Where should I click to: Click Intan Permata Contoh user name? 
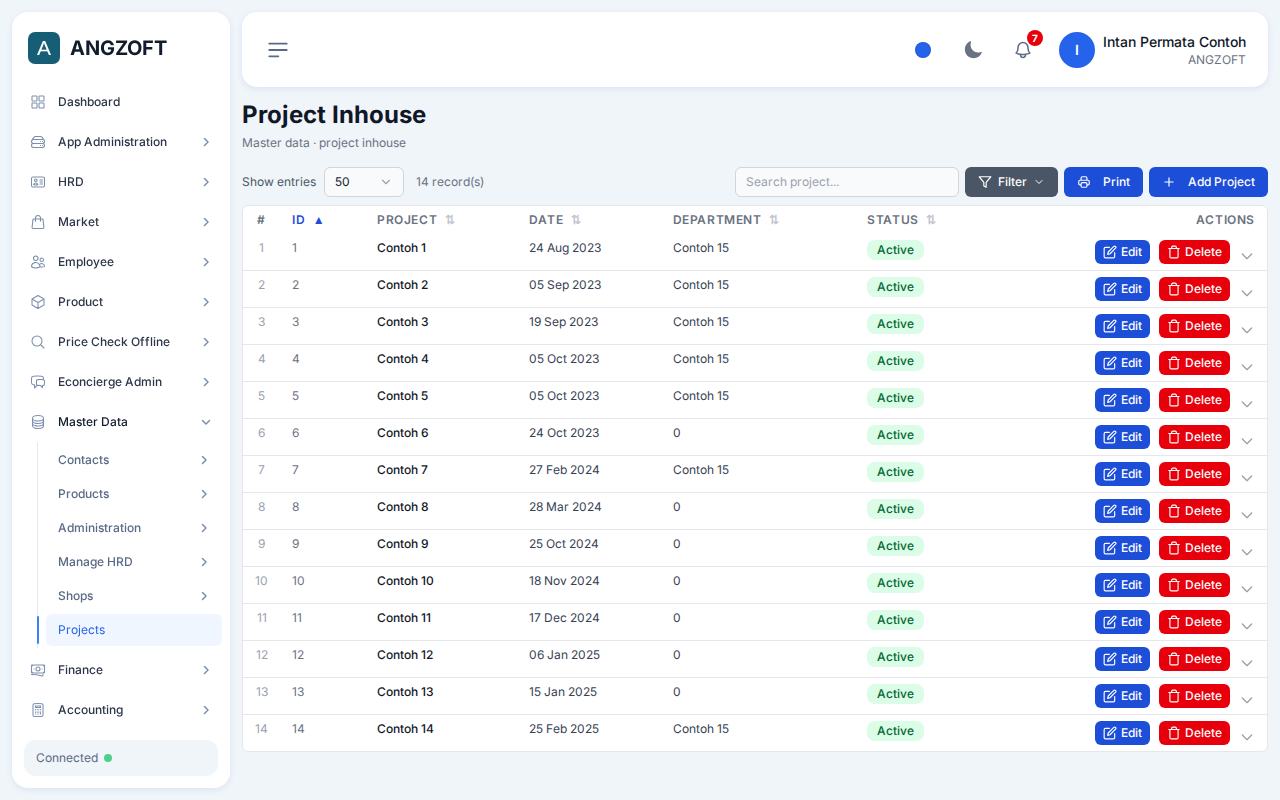(x=1174, y=42)
